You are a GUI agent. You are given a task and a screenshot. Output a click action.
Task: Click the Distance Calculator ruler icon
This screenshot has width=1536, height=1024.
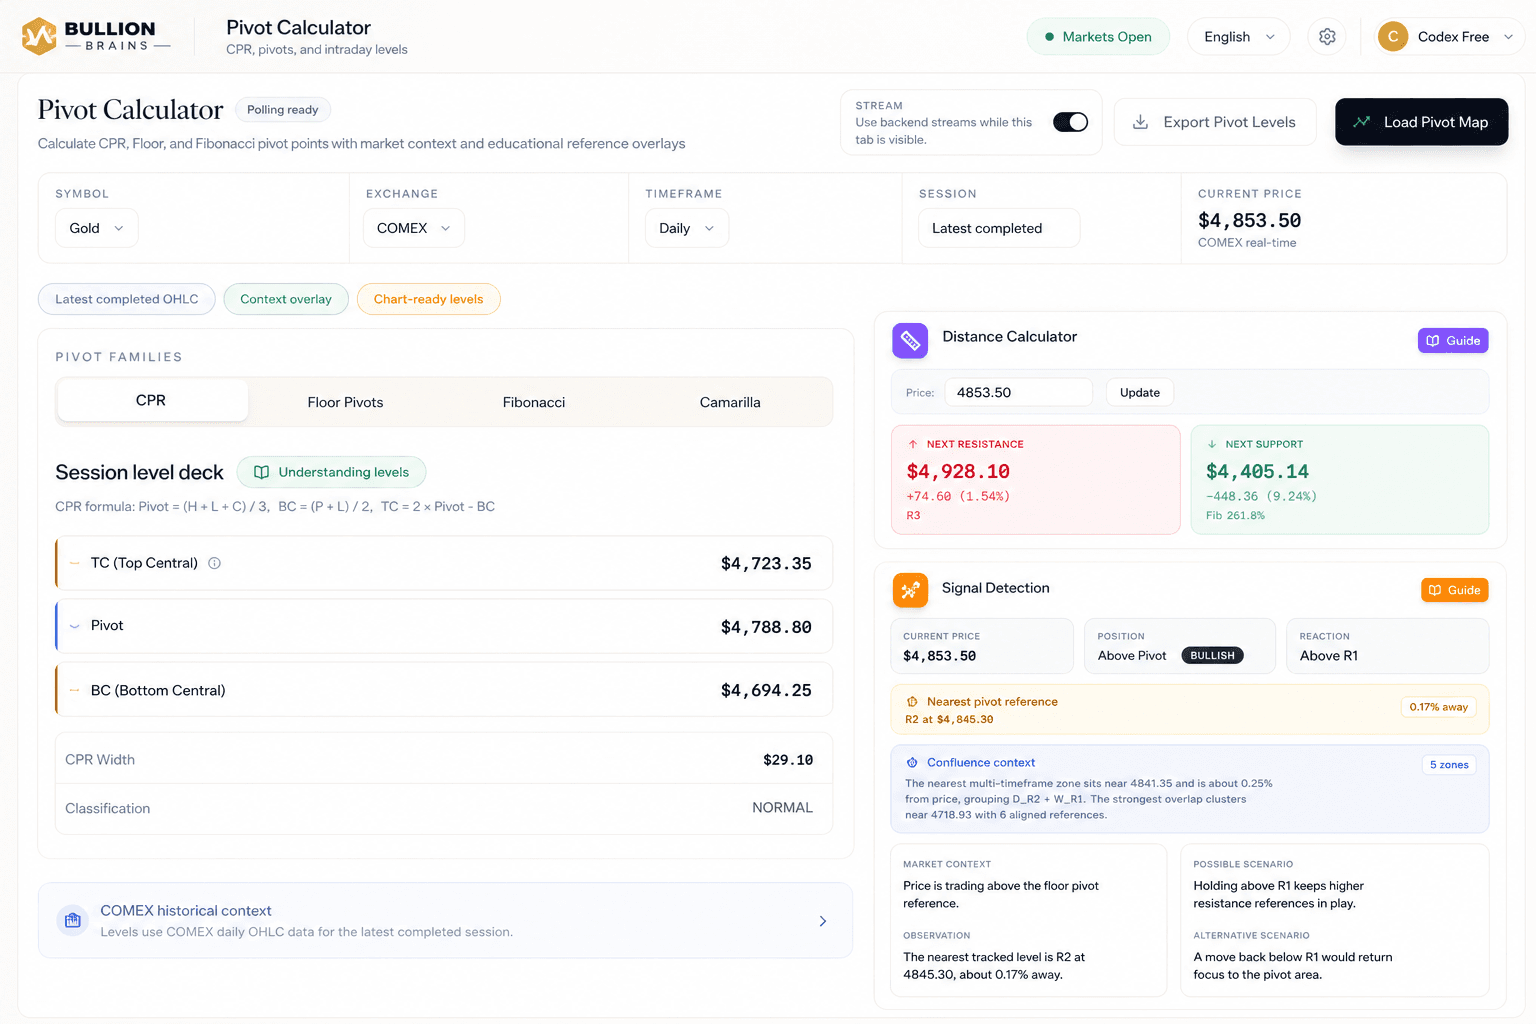click(910, 341)
